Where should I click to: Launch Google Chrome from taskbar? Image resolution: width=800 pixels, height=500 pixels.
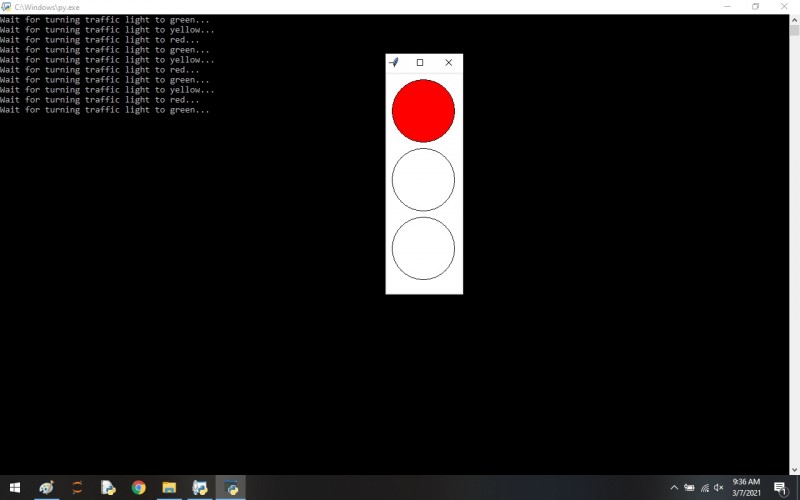pos(138,488)
